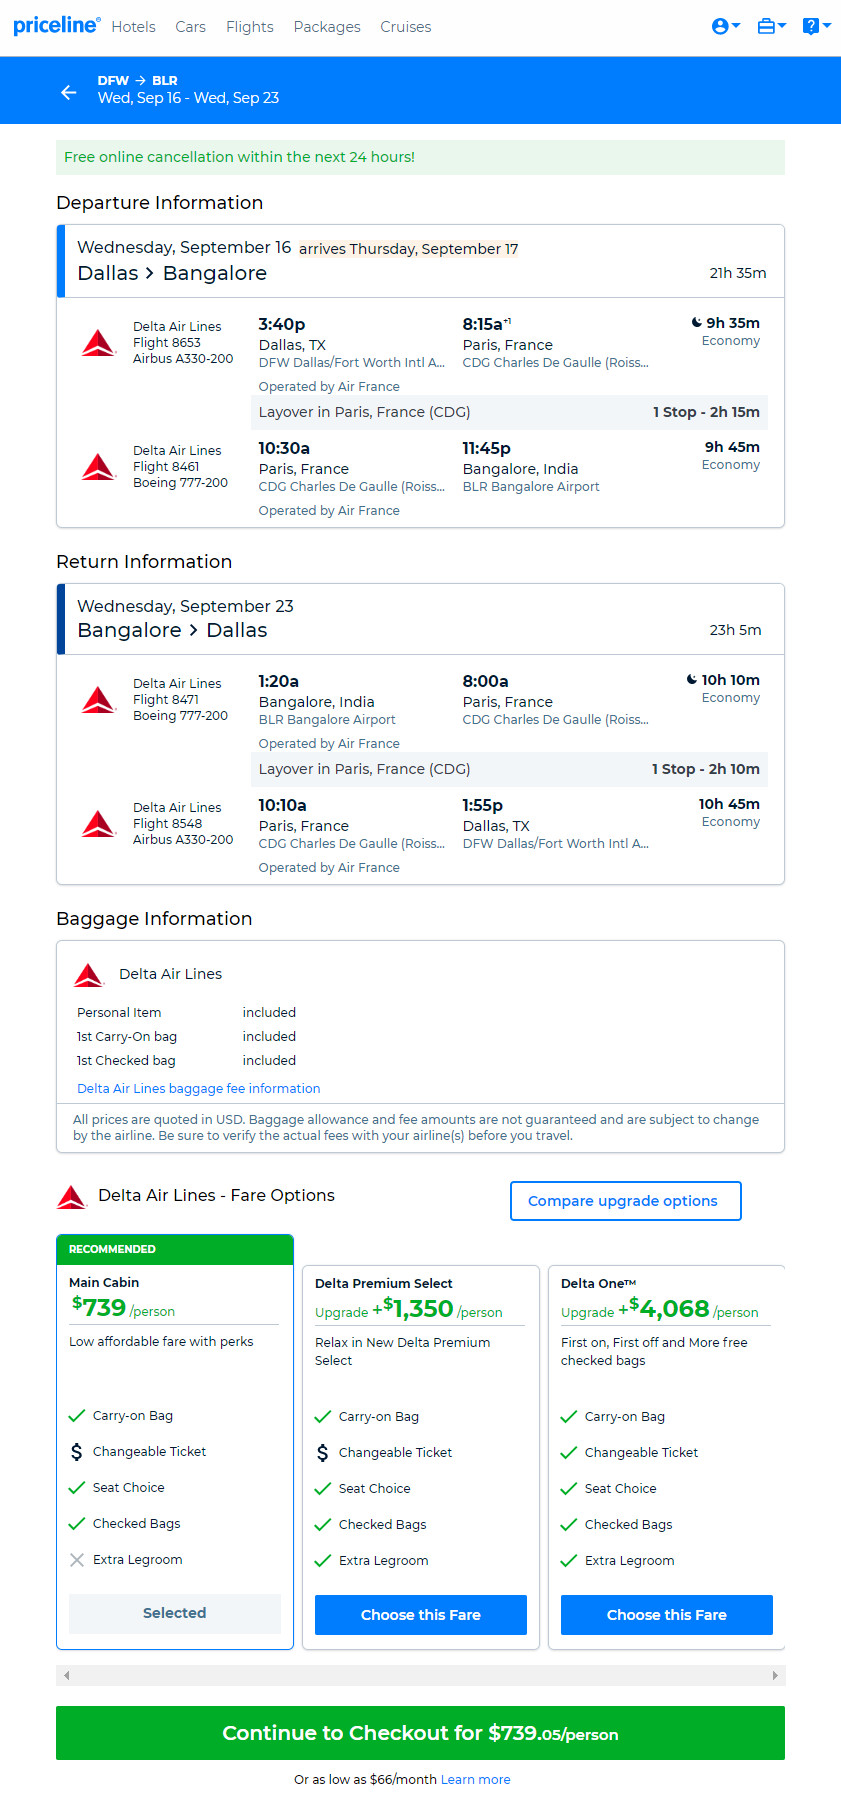Image resolution: width=841 pixels, height=1820 pixels.
Task: Click the Premium Select Changeable Ticket dollar icon
Action: [x=323, y=1452]
